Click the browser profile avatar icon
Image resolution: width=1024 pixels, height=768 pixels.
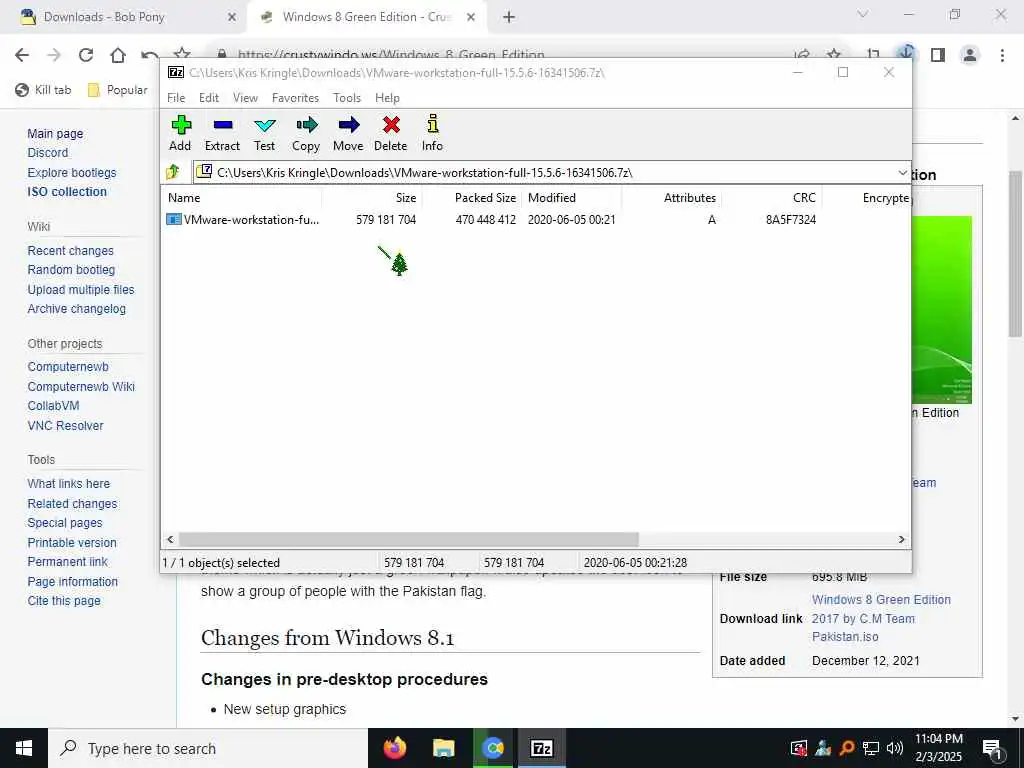coord(970,56)
